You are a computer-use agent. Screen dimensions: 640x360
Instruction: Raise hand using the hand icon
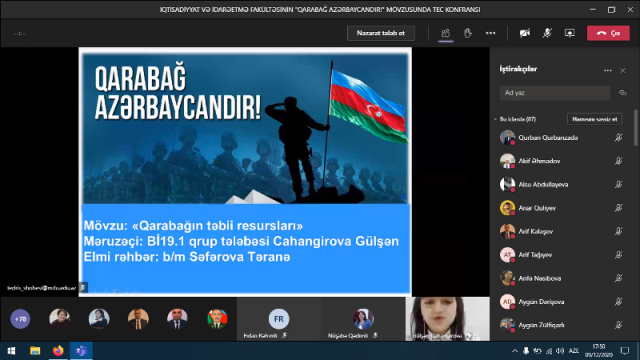point(468,33)
